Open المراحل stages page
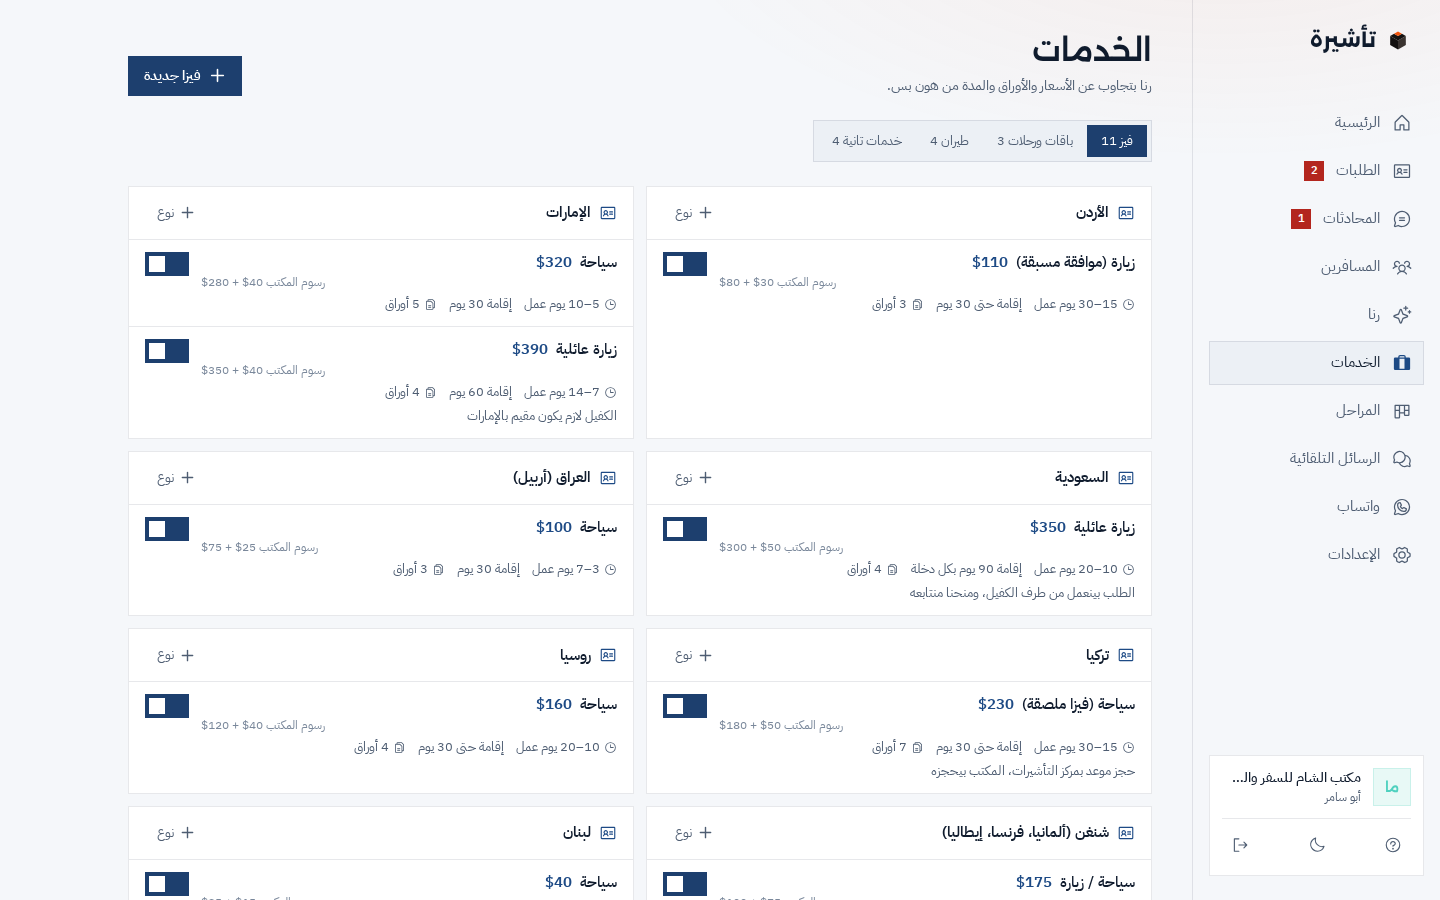 point(1316,411)
